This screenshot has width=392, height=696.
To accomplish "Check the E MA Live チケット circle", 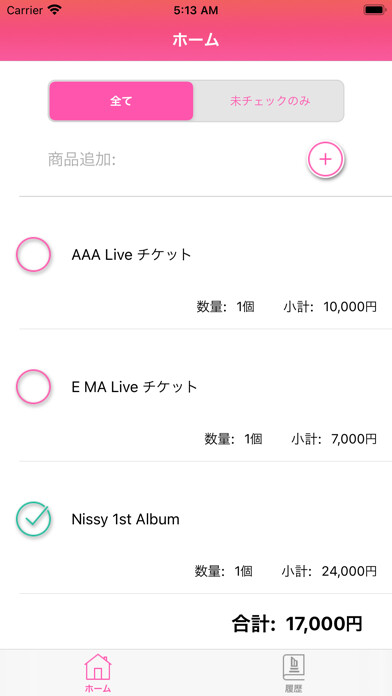I will [x=33, y=387].
